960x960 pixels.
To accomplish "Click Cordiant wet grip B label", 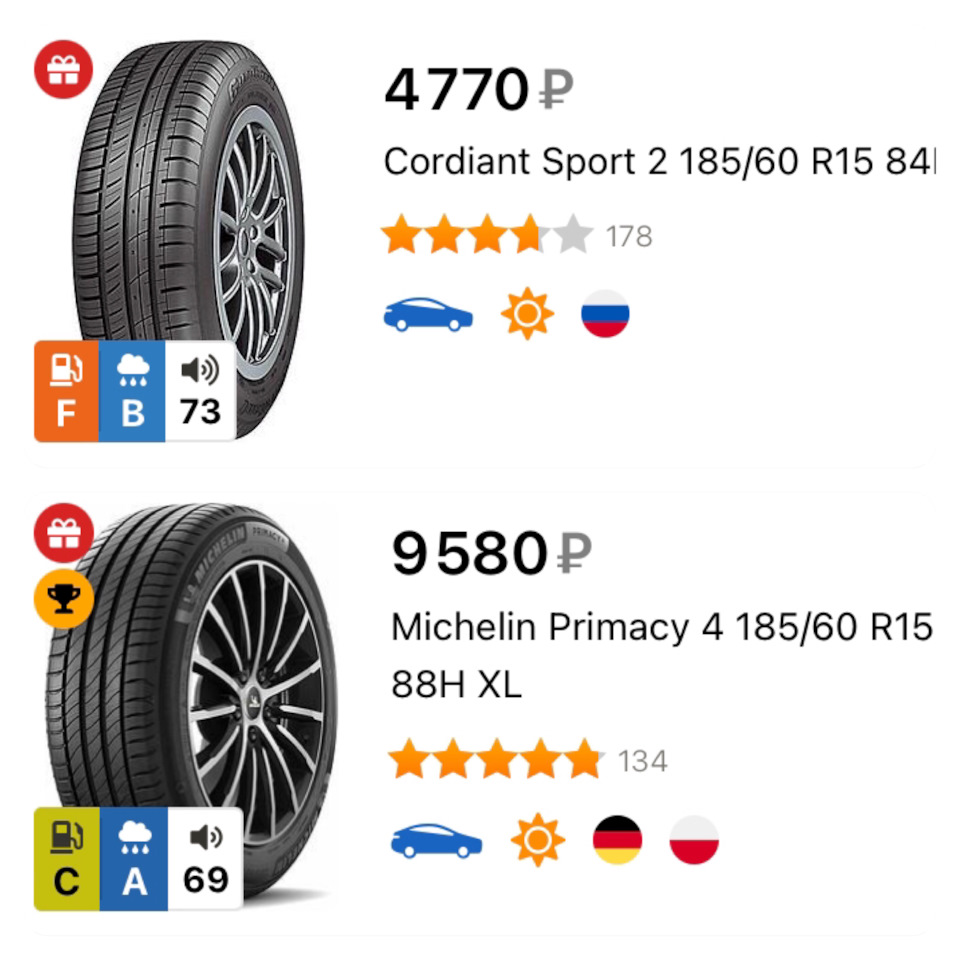I will point(132,391).
